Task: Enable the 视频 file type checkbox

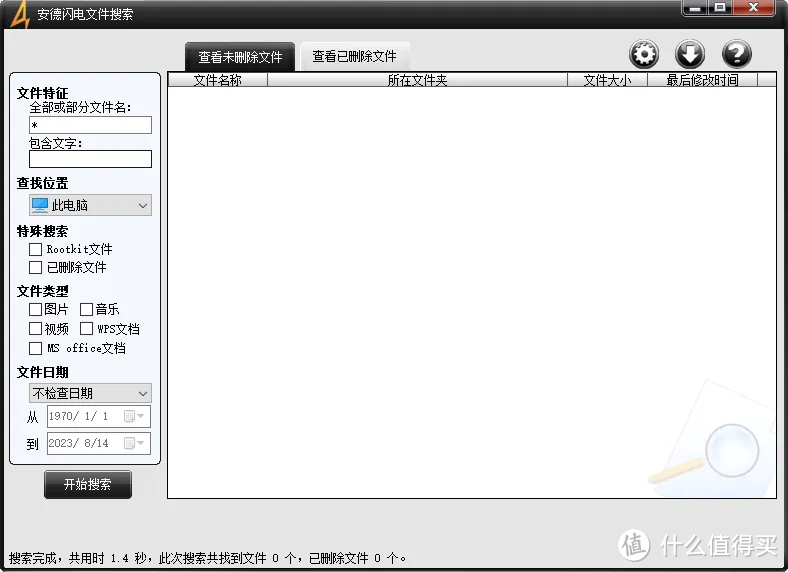Action: pyautogui.click(x=35, y=329)
